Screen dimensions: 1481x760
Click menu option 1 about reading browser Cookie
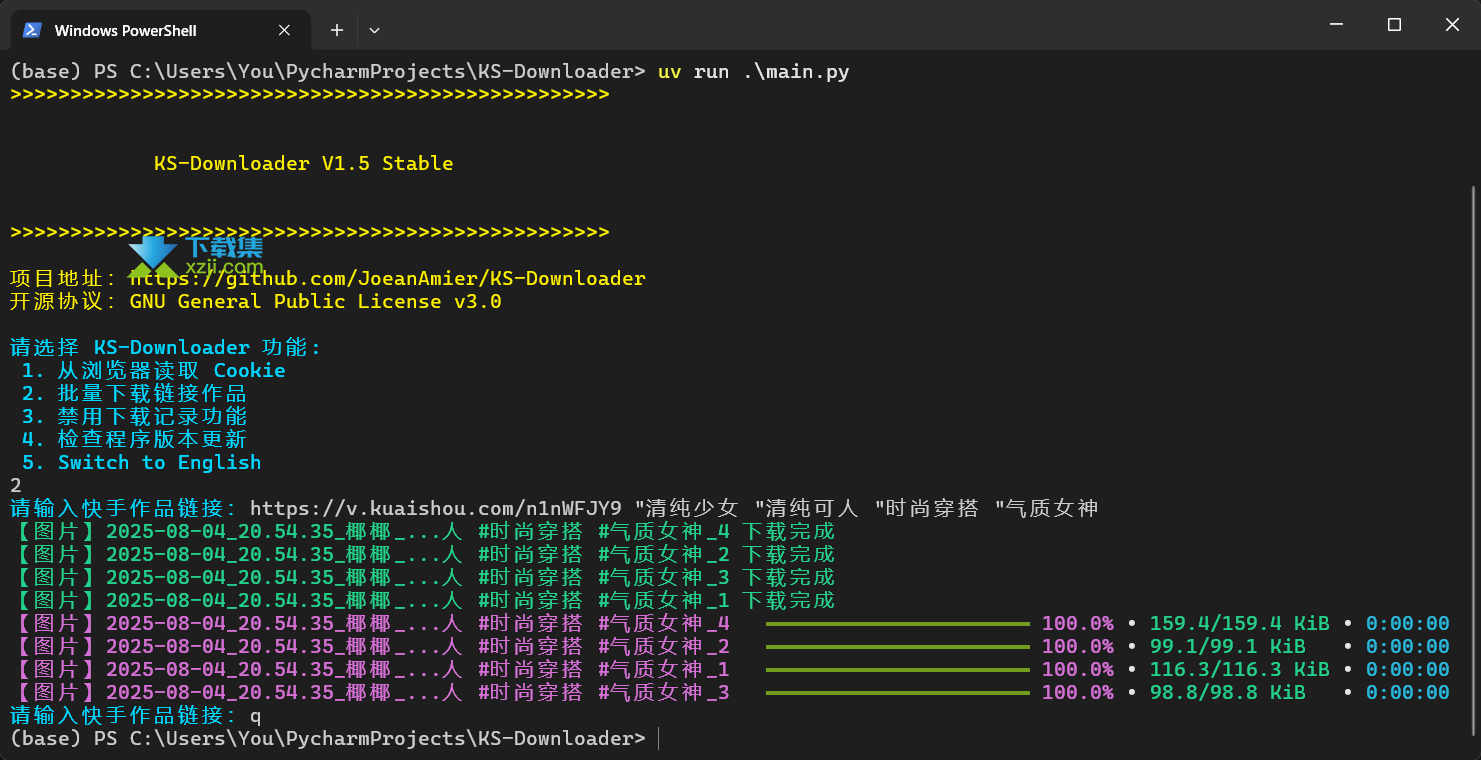[153, 370]
